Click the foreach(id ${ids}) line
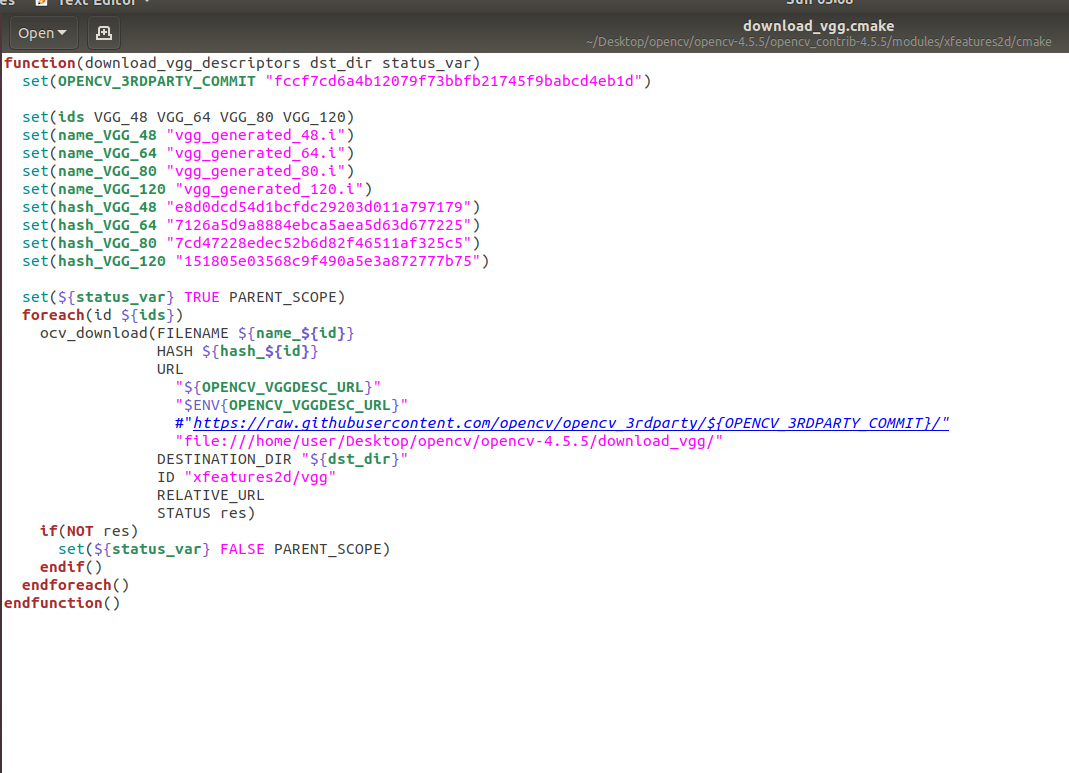 (102, 315)
